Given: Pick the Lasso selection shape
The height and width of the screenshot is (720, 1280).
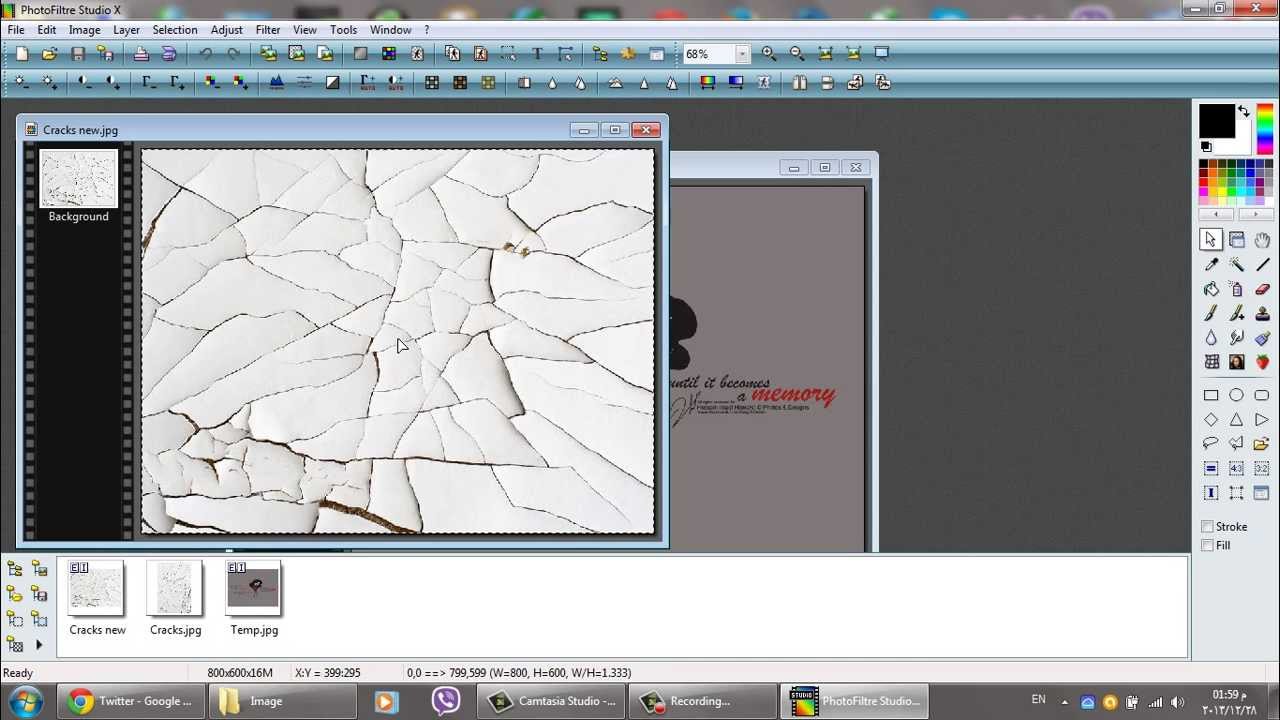Looking at the screenshot, I should pyautogui.click(x=1211, y=443).
